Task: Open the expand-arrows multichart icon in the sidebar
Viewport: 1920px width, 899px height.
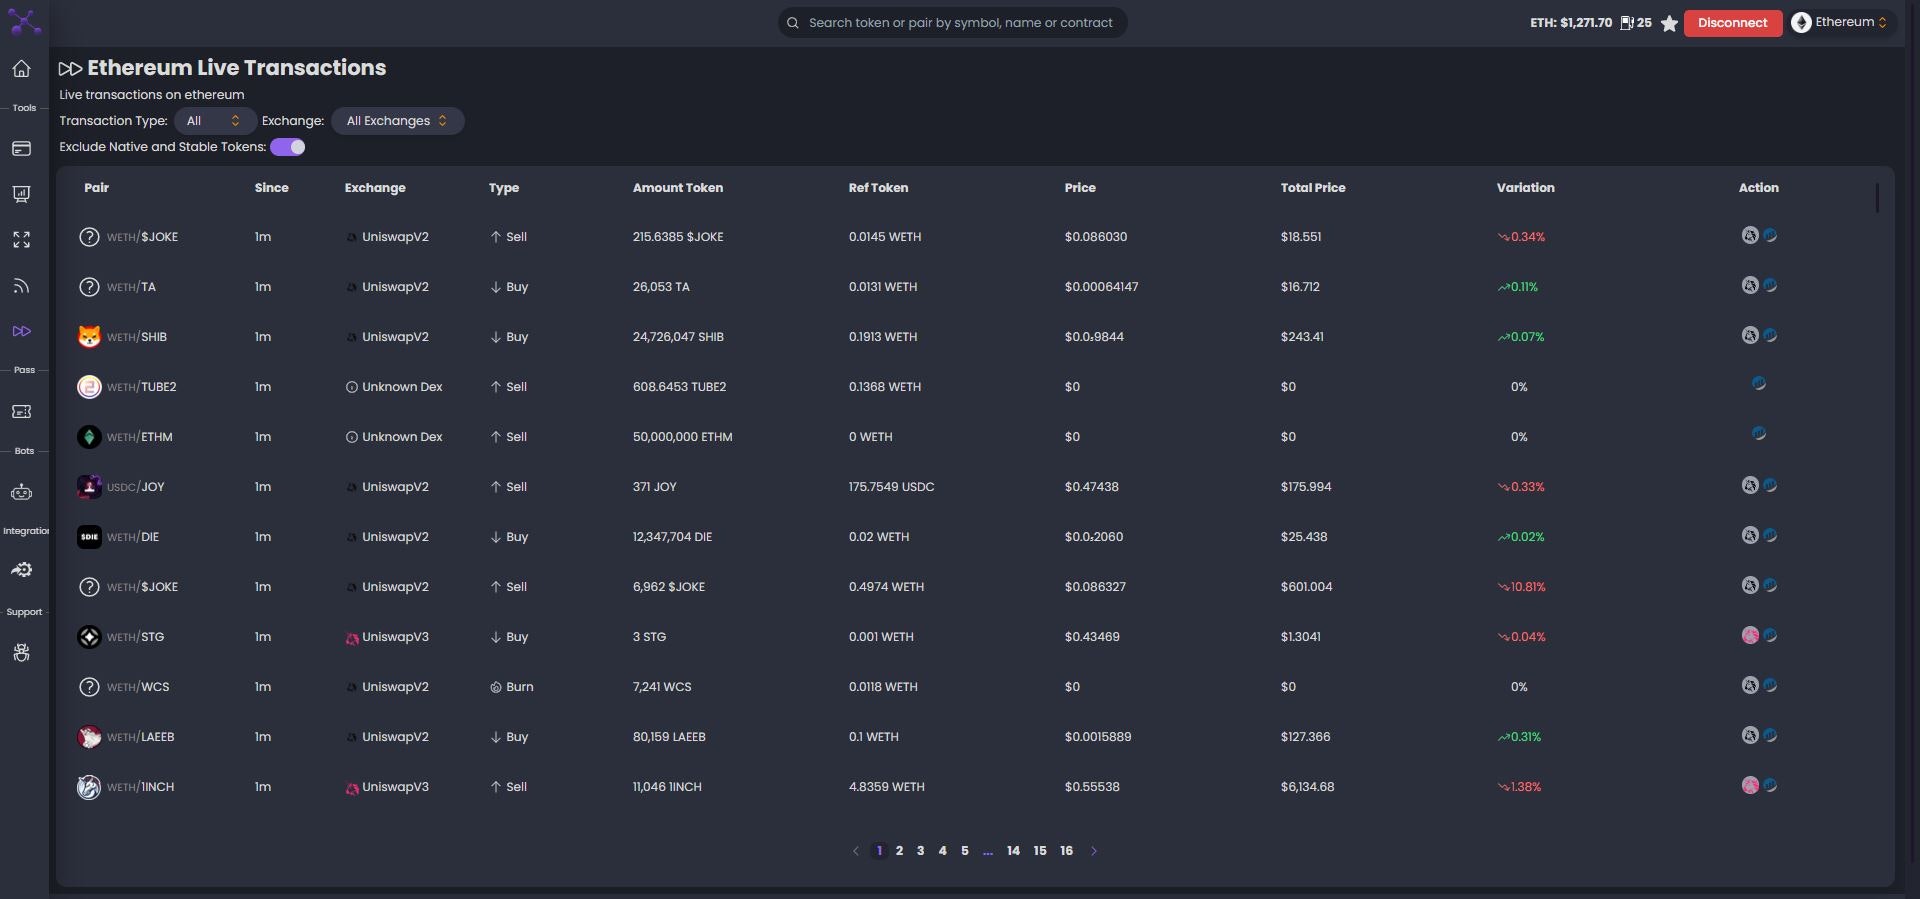Action: [x=21, y=240]
